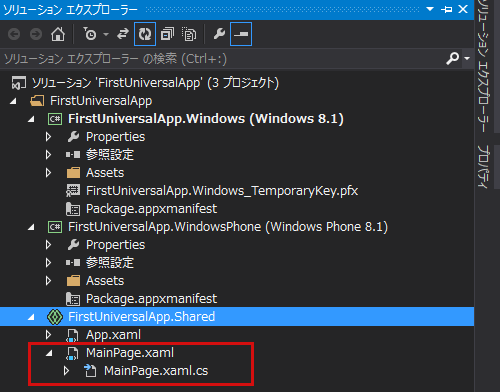The image size is (500, 392).
Task: Select the ソリューション エクスプローラー vertical tab
Action: click(483, 66)
